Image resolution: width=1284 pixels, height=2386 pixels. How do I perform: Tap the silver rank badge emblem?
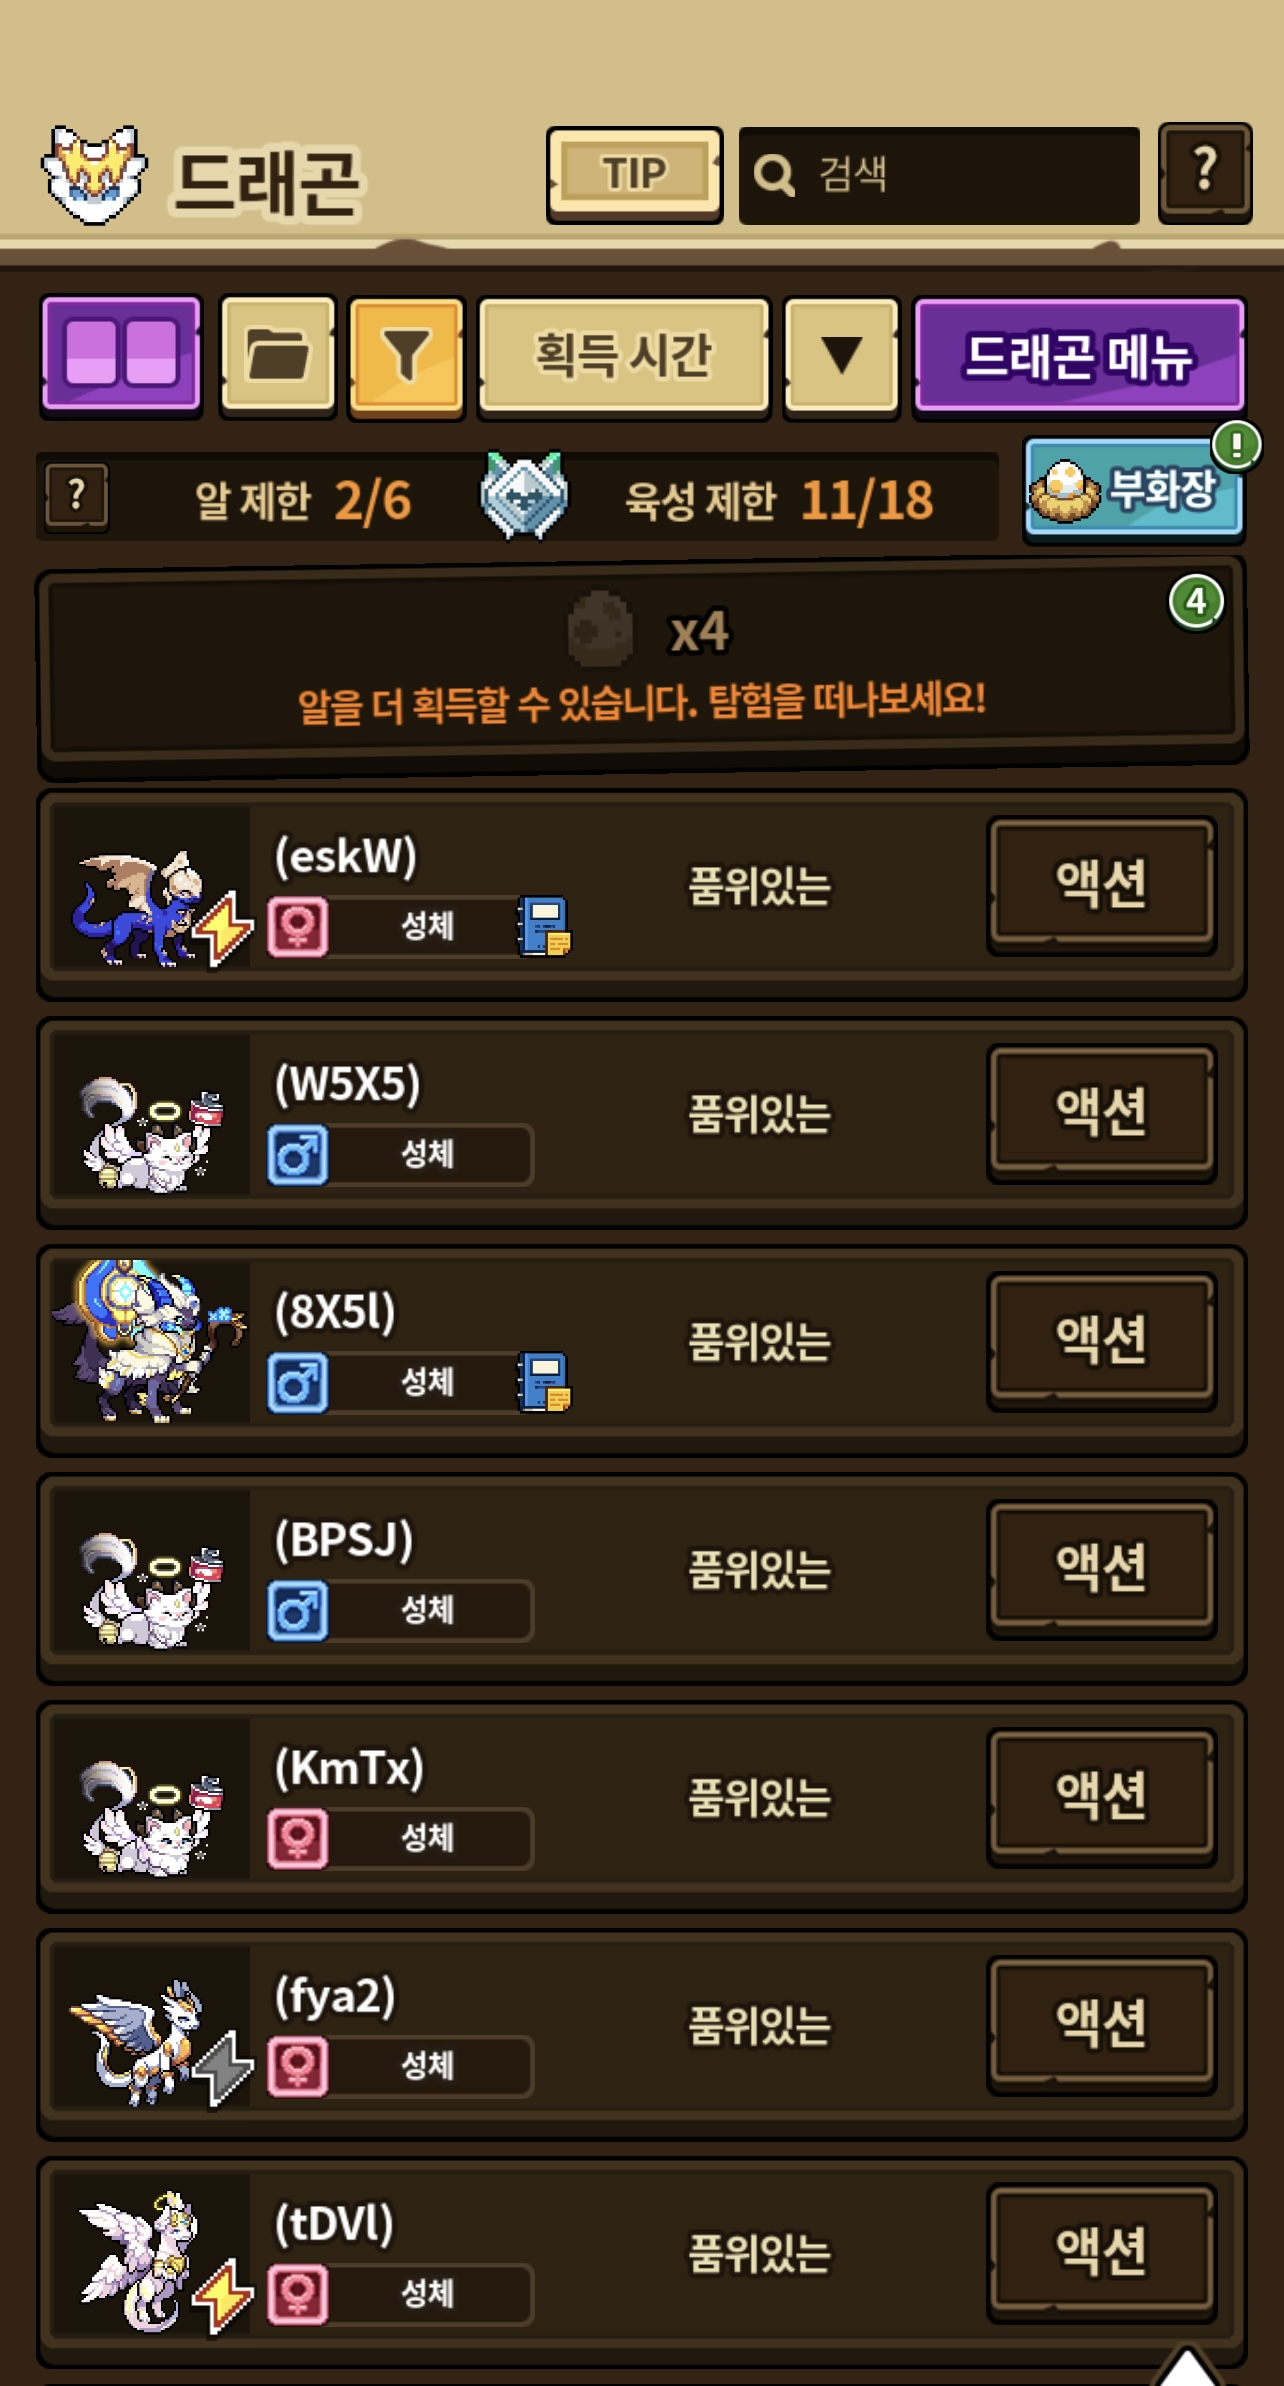pos(523,496)
